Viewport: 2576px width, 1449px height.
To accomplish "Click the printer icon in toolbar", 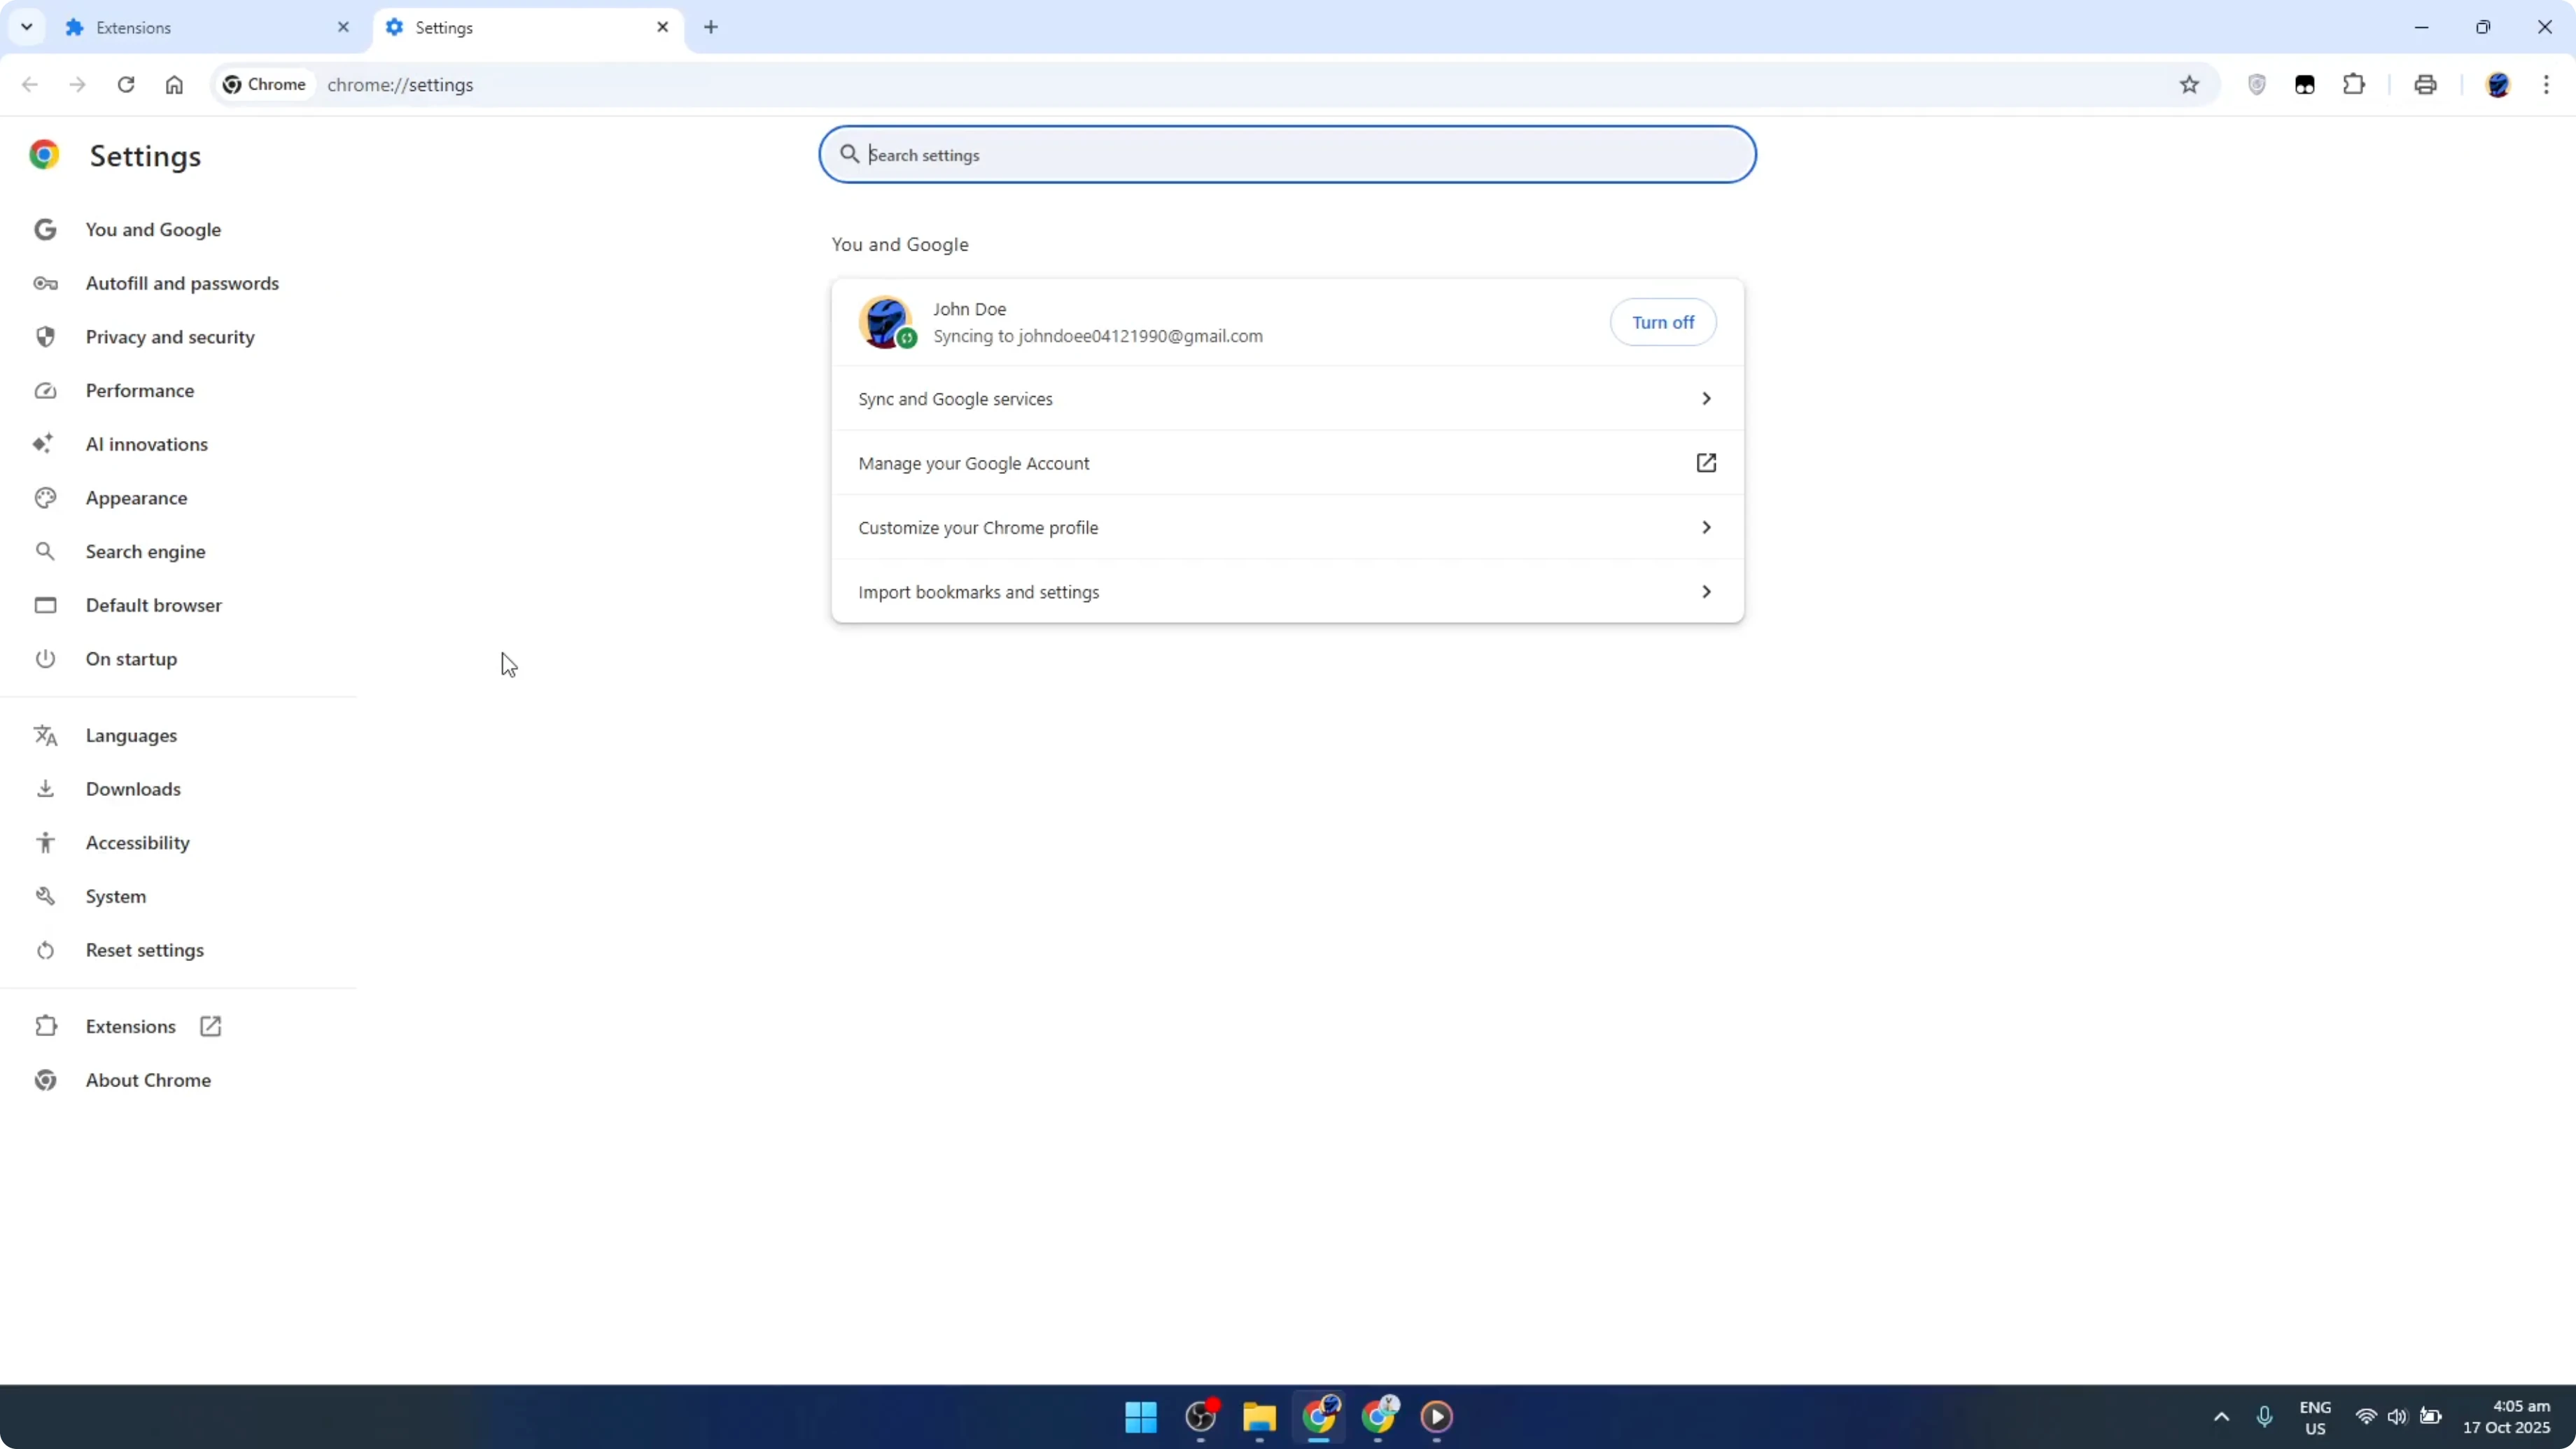I will click(x=2425, y=85).
